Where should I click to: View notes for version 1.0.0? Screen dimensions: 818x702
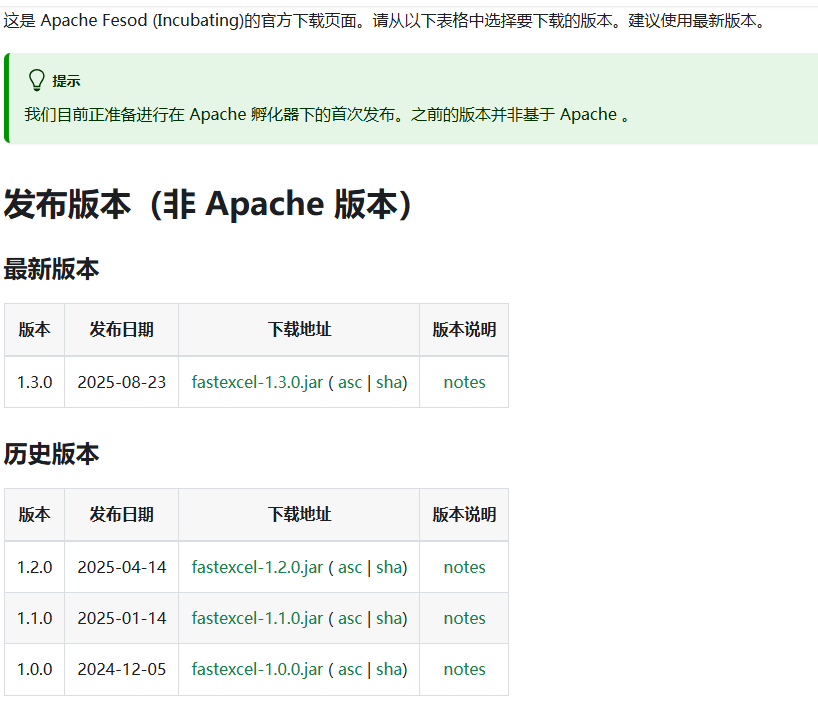tap(464, 669)
